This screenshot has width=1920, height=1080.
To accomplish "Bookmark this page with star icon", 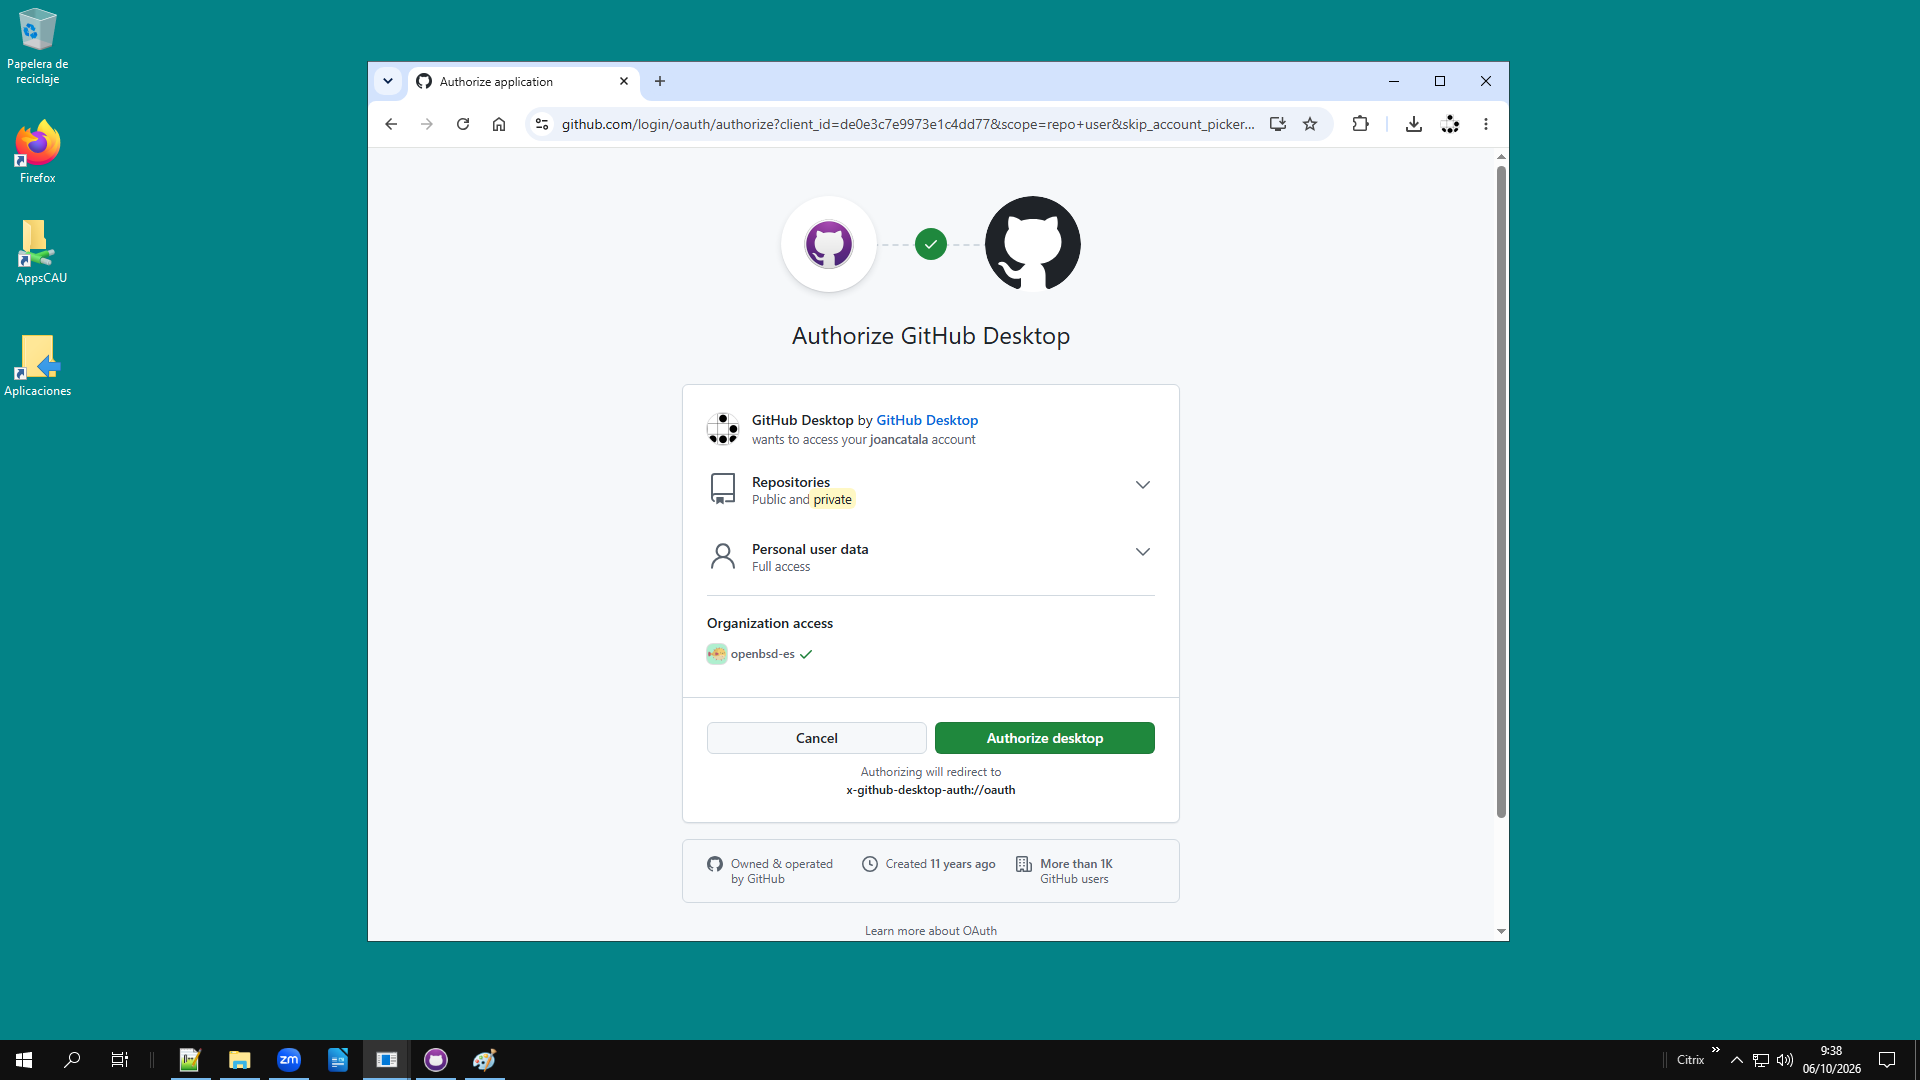I will (1310, 124).
